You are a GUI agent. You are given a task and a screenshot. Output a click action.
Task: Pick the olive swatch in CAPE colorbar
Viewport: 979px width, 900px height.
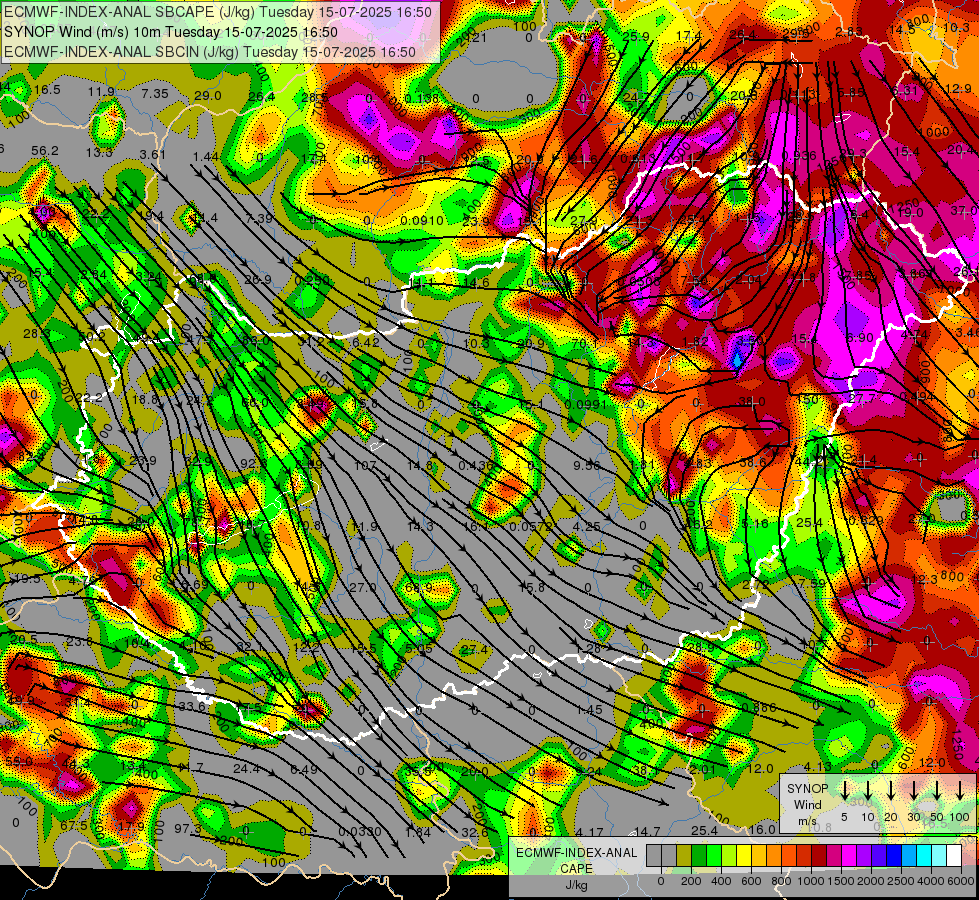point(684,855)
